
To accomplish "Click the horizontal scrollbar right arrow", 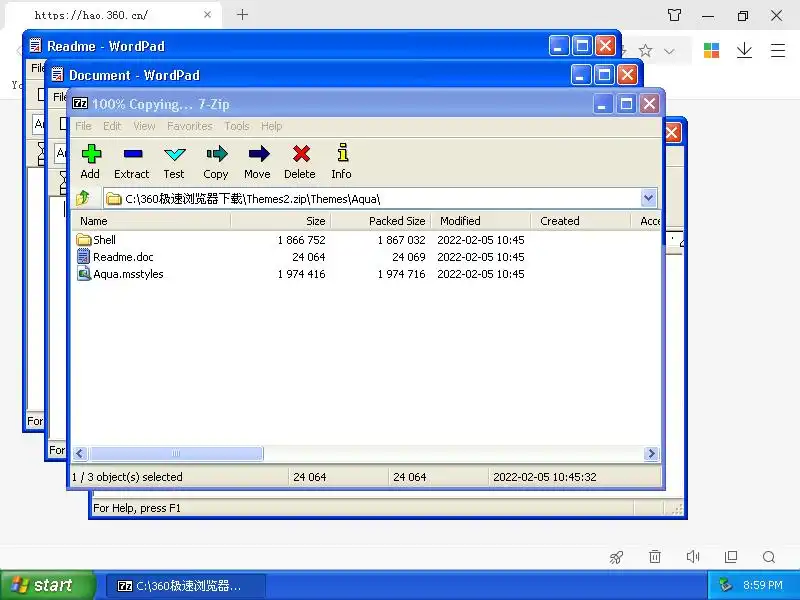I will pos(651,454).
